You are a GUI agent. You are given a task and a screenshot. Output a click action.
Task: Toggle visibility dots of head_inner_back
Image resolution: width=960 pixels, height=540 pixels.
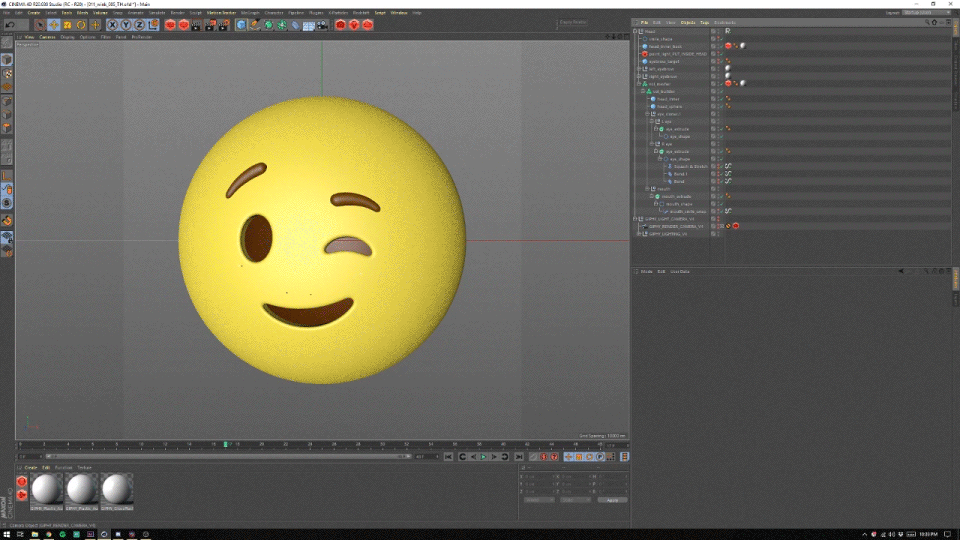click(719, 47)
